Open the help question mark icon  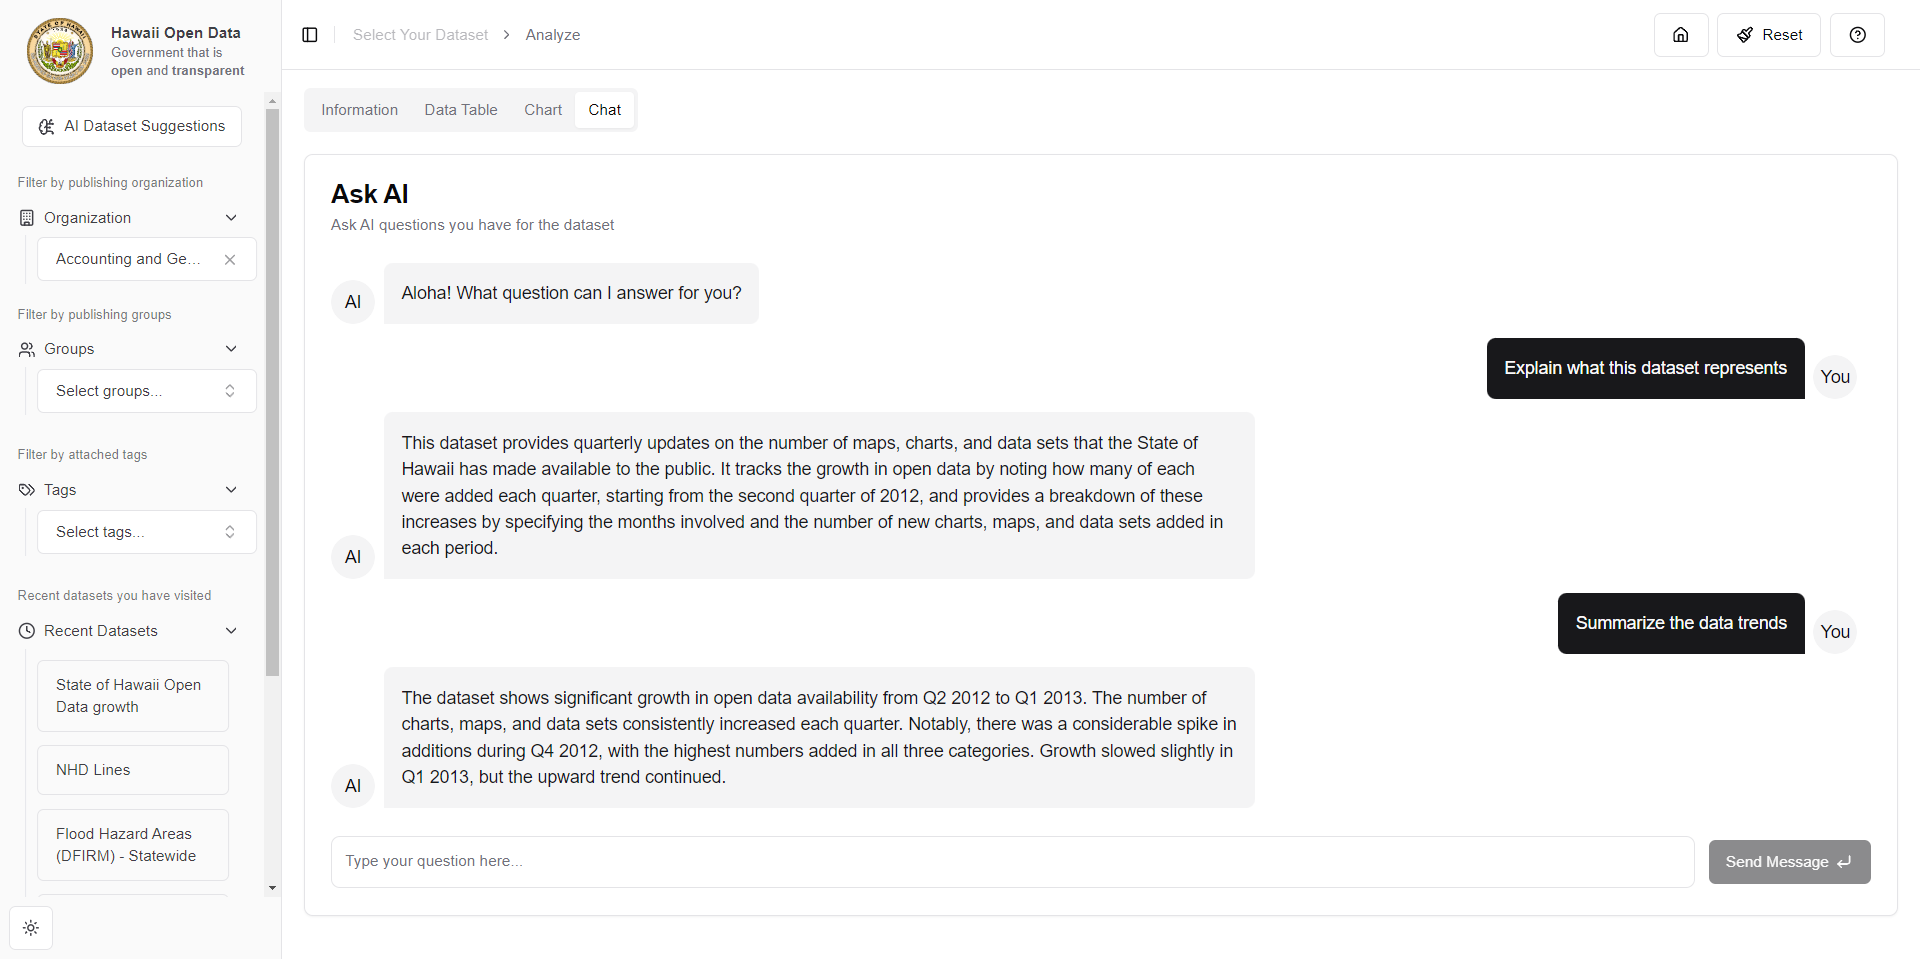(1857, 35)
